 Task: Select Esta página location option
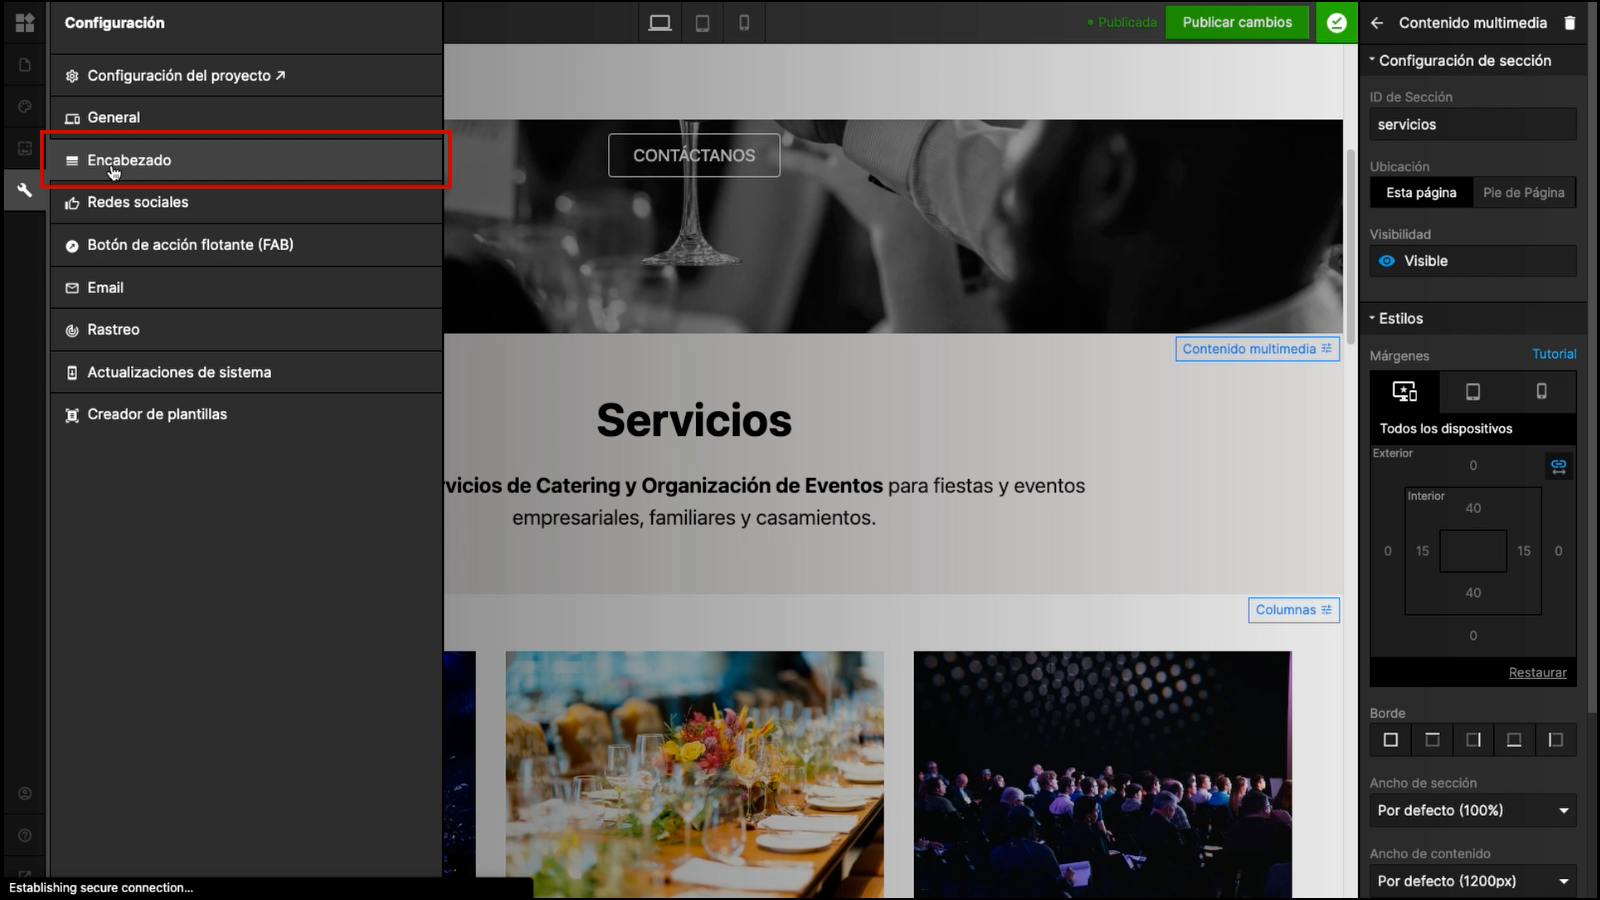(x=1421, y=193)
